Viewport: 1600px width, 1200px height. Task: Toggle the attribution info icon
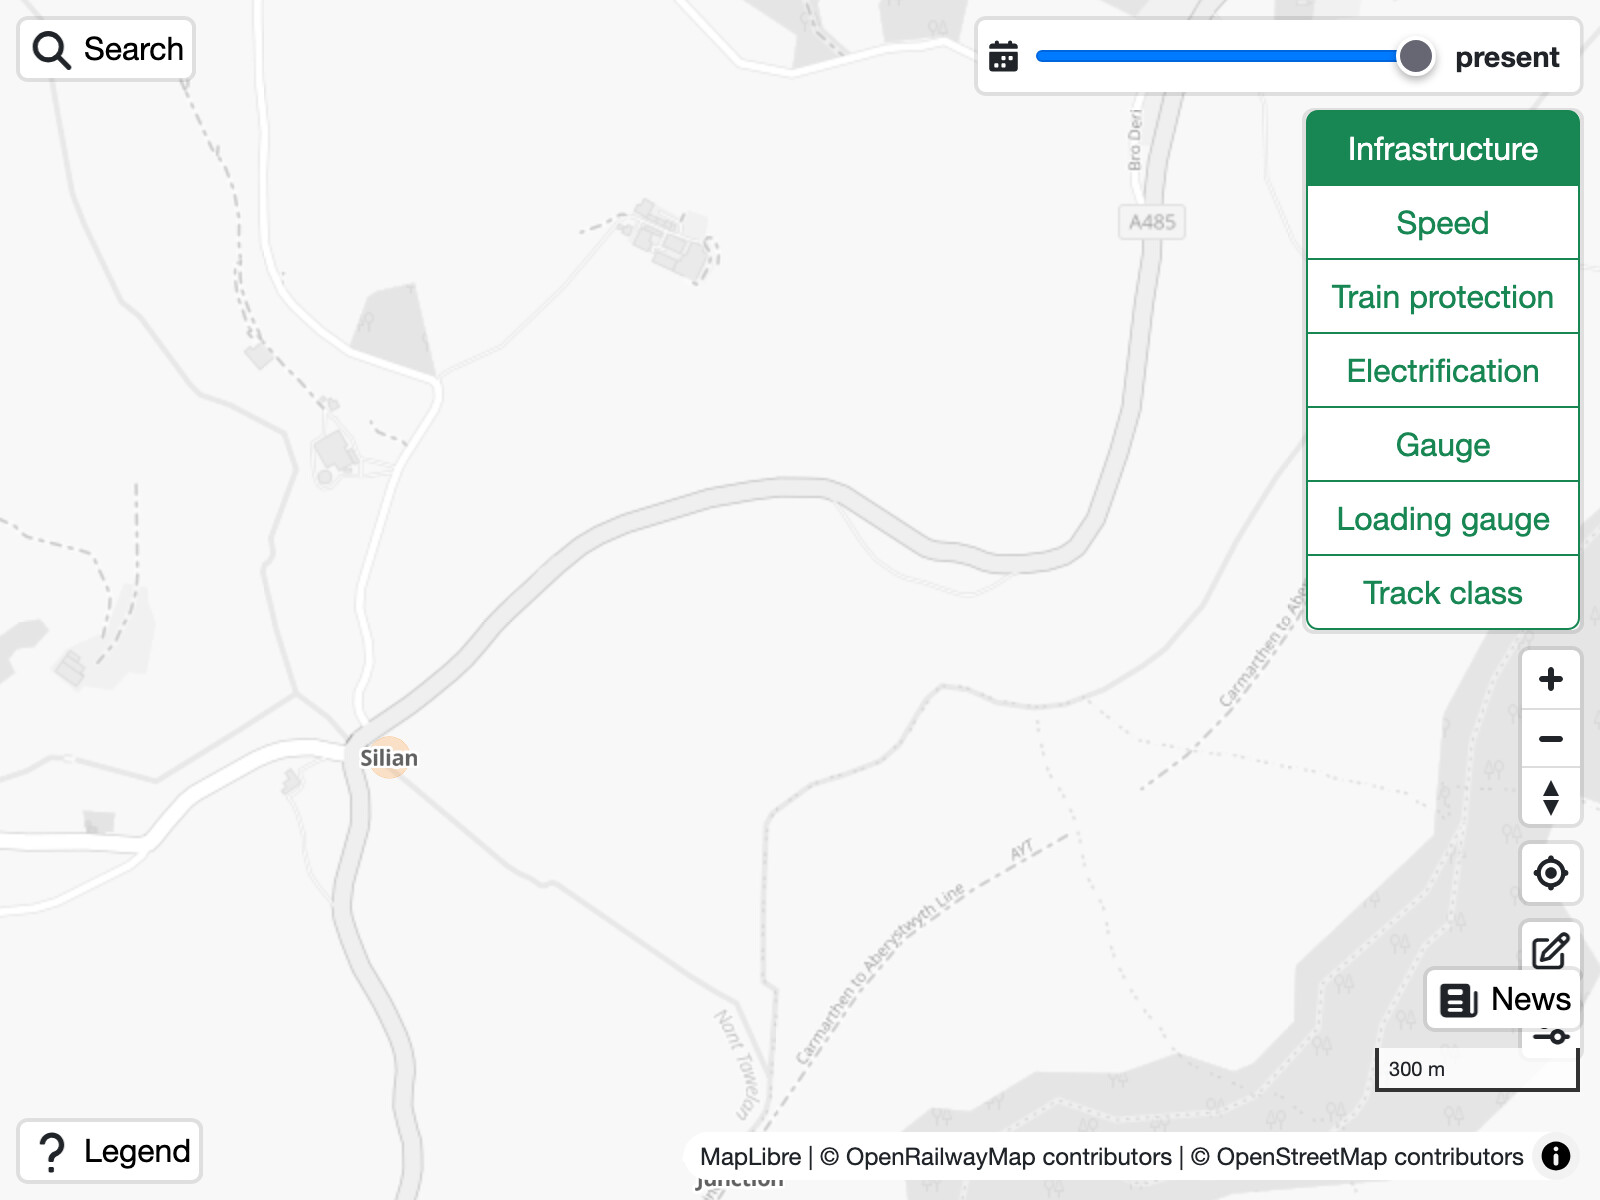1556,1156
